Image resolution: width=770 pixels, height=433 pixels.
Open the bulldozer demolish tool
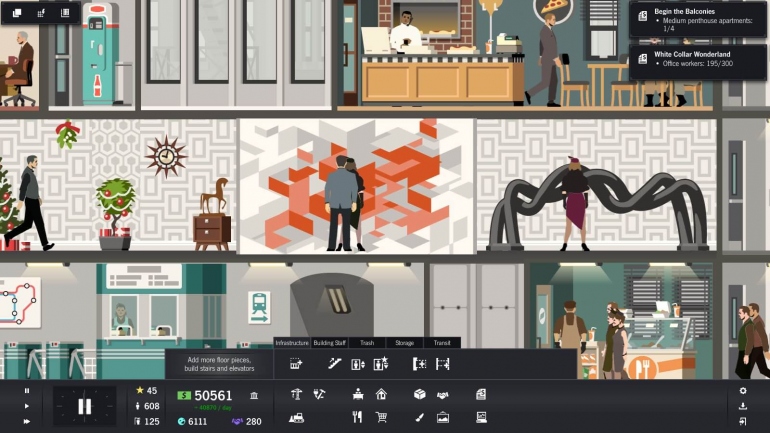296,417
